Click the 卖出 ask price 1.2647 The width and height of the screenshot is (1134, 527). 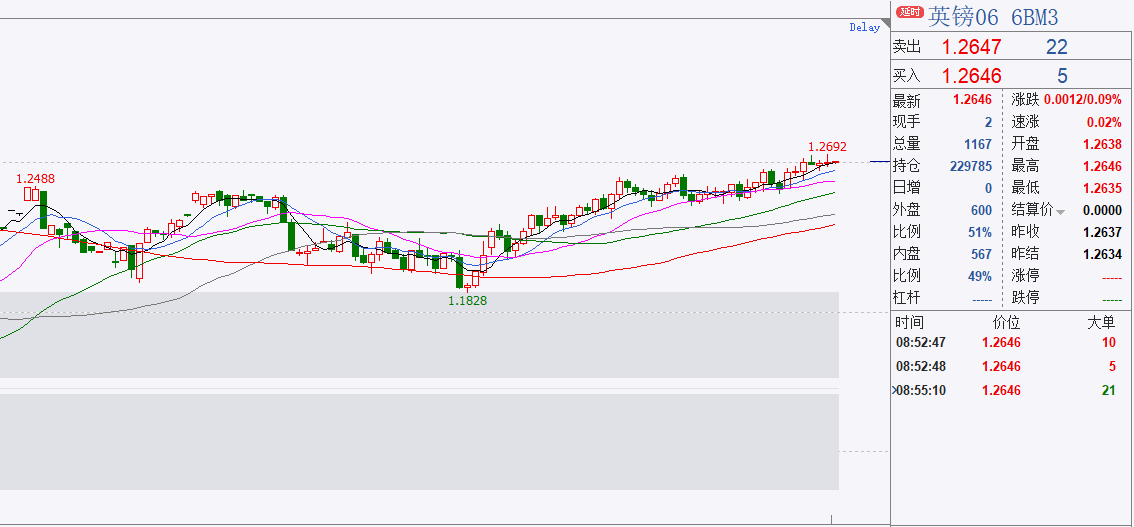point(971,48)
